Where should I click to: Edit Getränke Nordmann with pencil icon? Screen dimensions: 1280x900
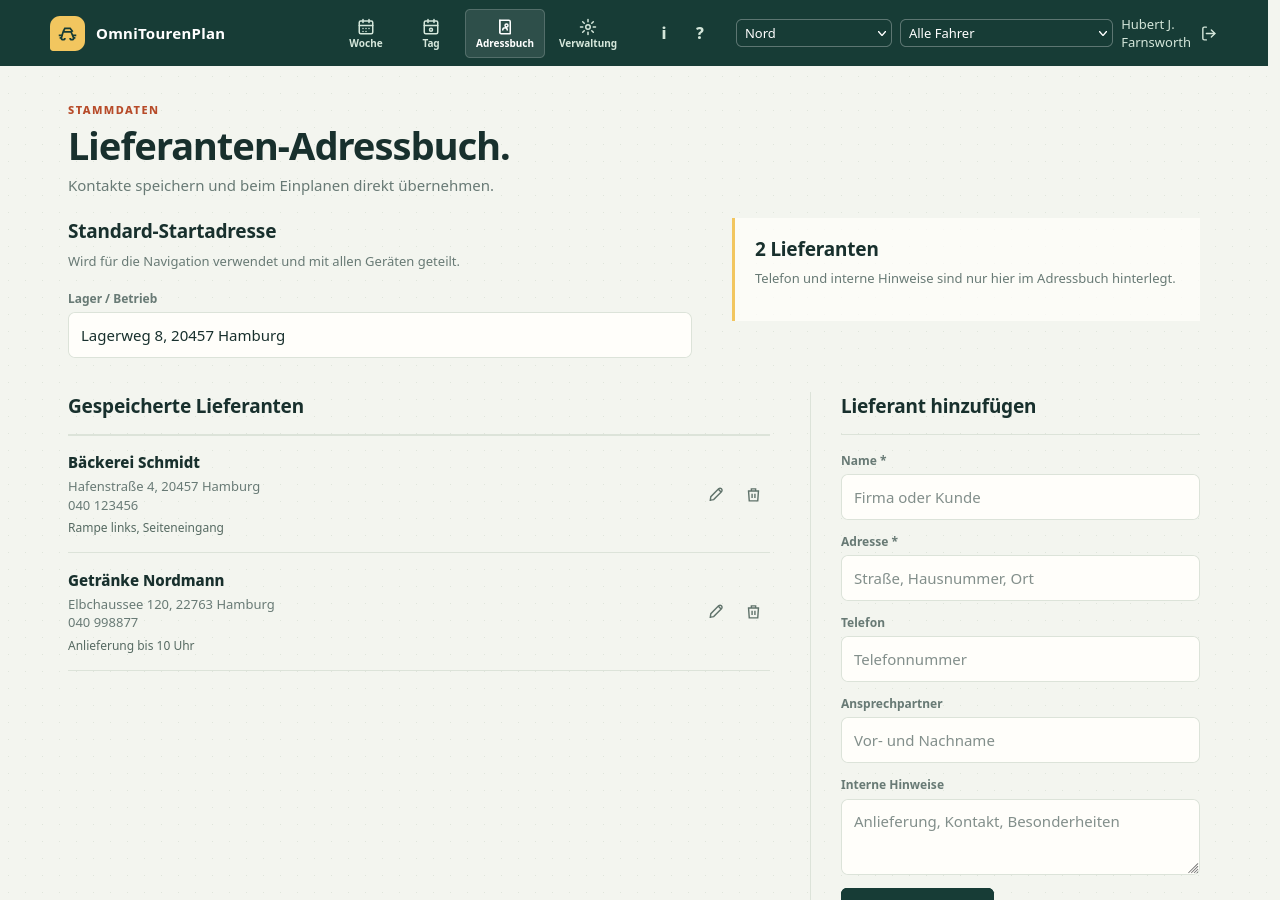716,611
